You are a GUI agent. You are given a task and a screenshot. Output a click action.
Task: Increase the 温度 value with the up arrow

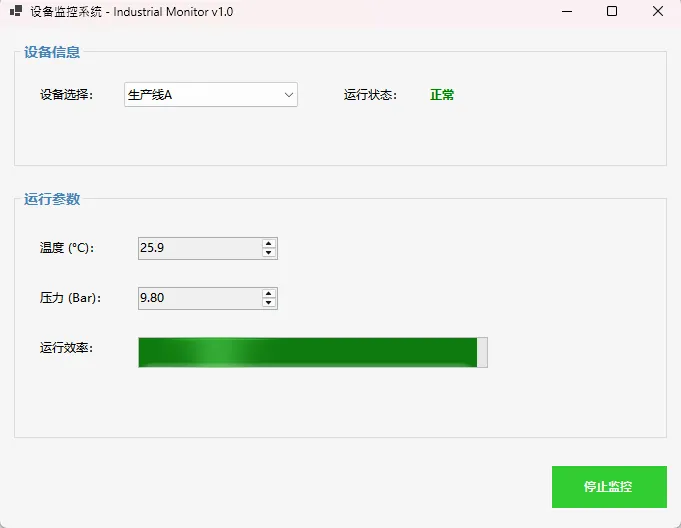pyautogui.click(x=268, y=243)
